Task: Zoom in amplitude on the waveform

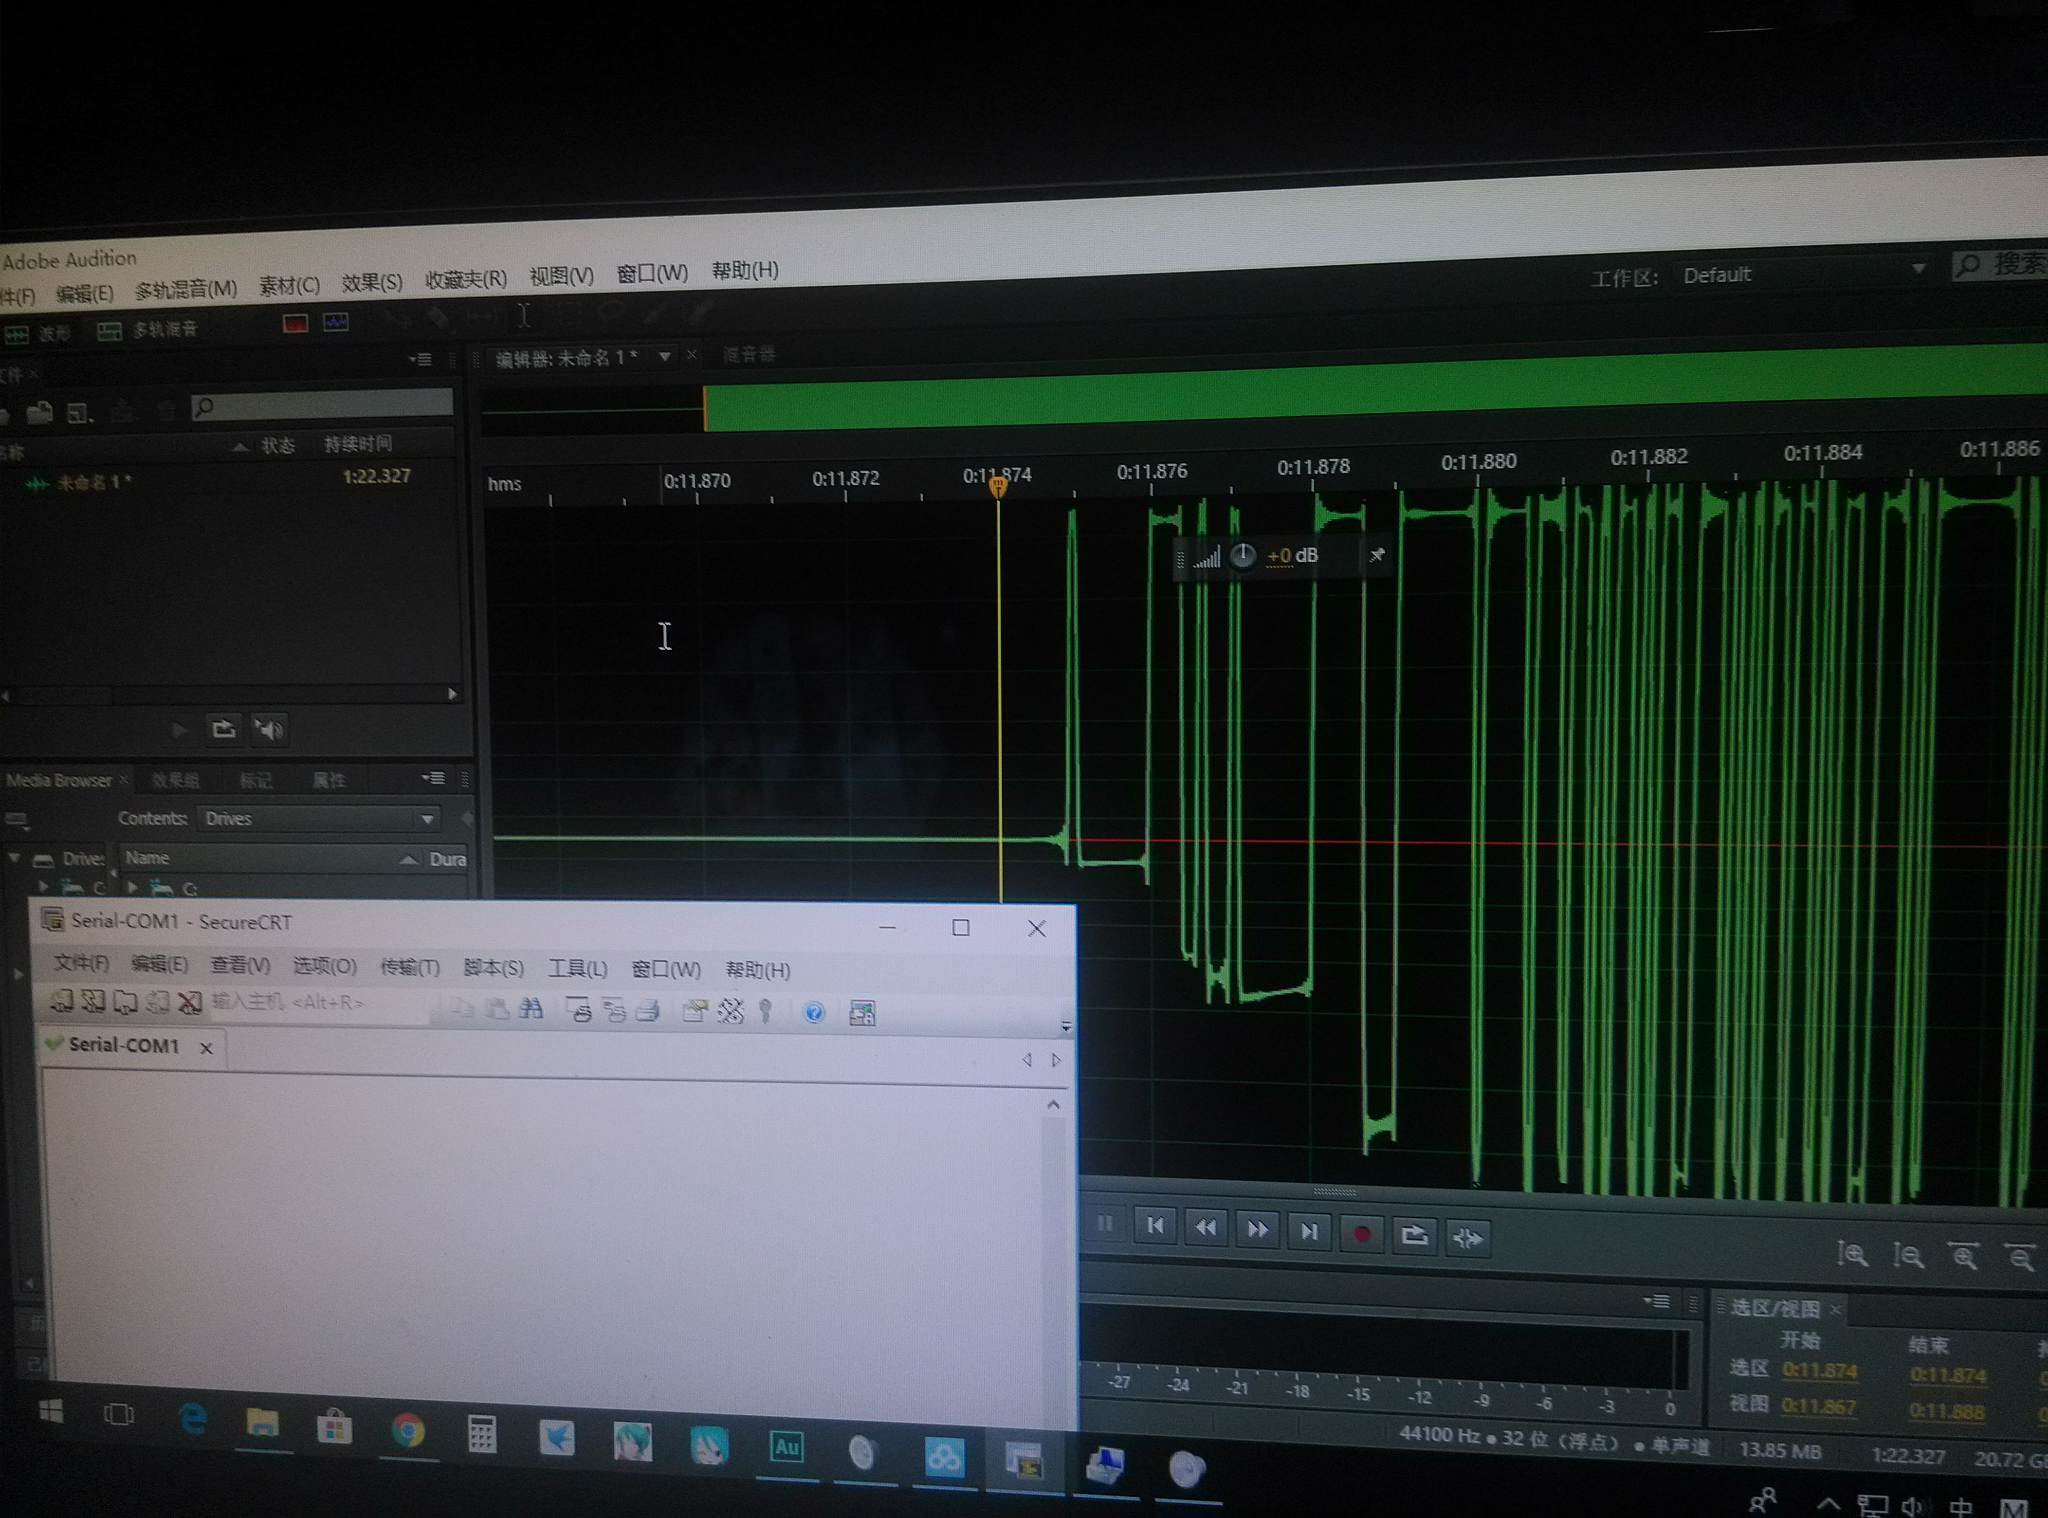Action: (x=1852, y=1253)
